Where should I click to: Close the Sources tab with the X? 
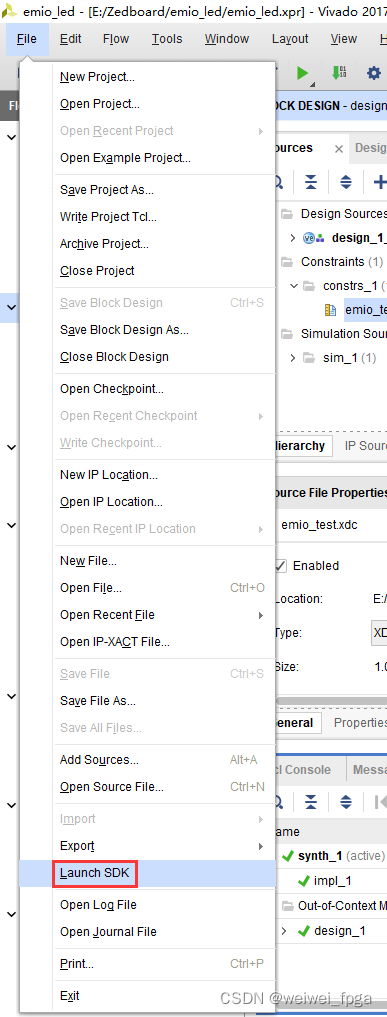[338, 149]
